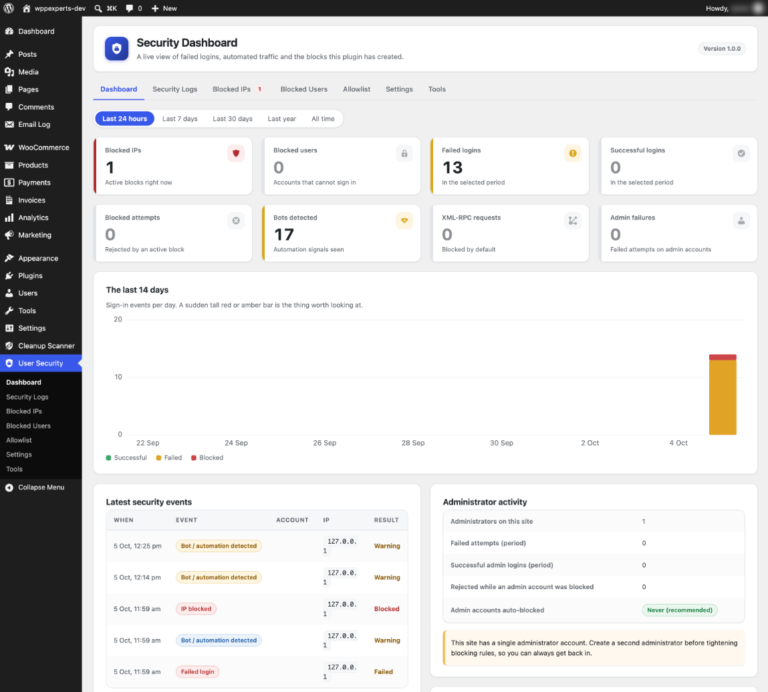Click the Administrators on this site row
This screenshot has width=768, height=692.
point(594,522)
